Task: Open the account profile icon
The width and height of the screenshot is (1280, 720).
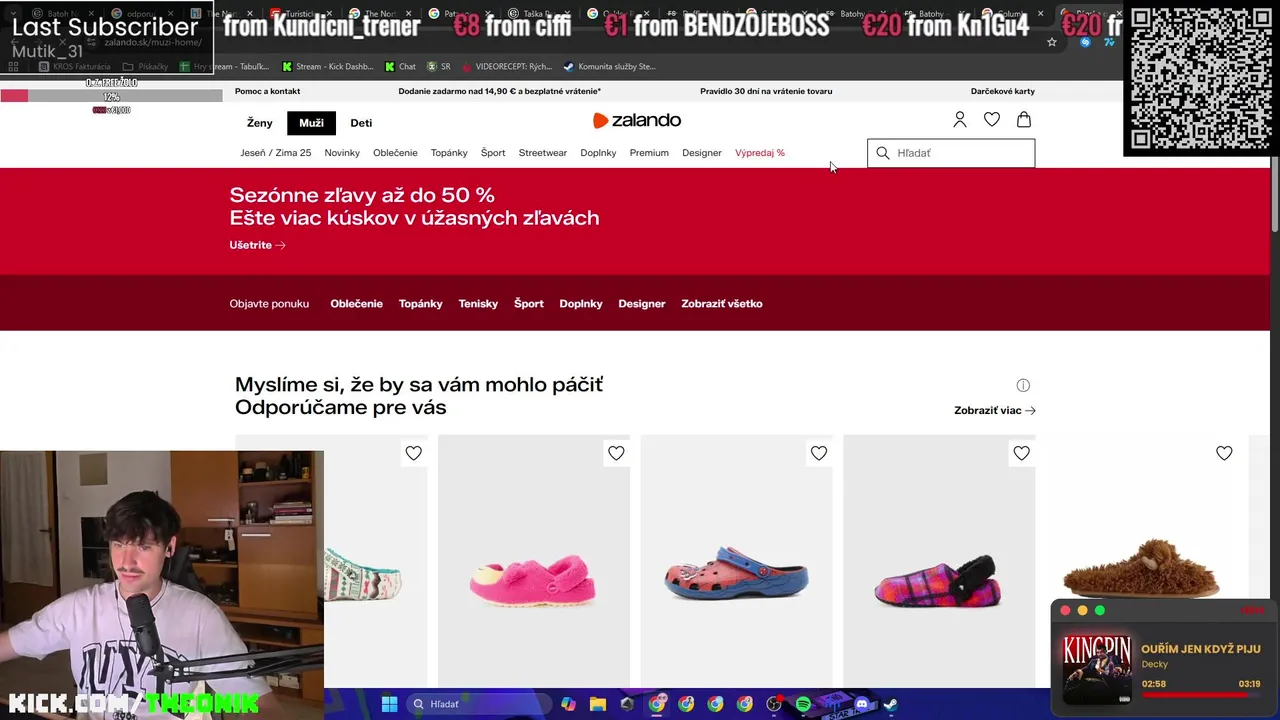Action: (x=960, y=120)
